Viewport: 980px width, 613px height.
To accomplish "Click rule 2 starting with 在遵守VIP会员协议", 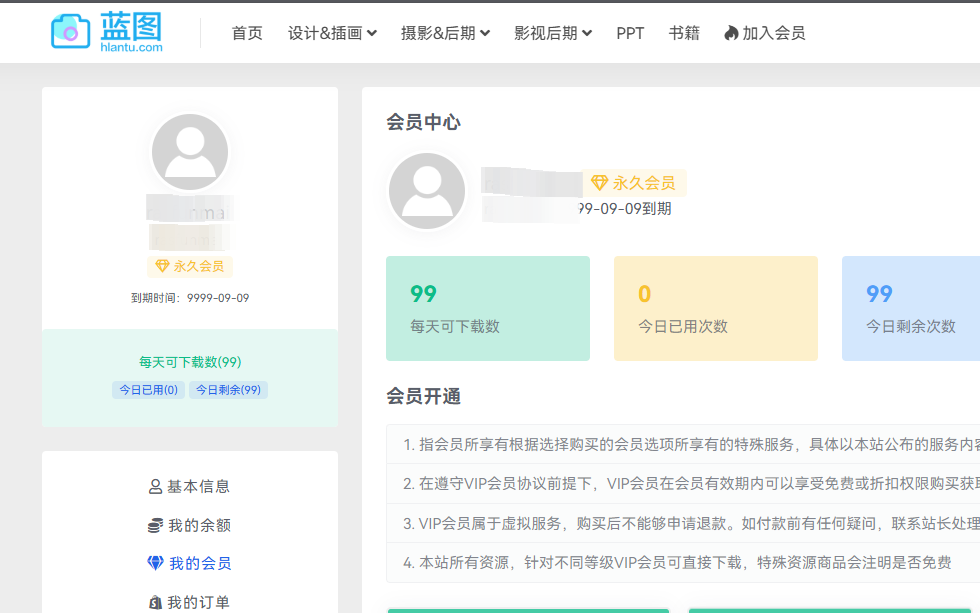I will click(x=684, y=484).
